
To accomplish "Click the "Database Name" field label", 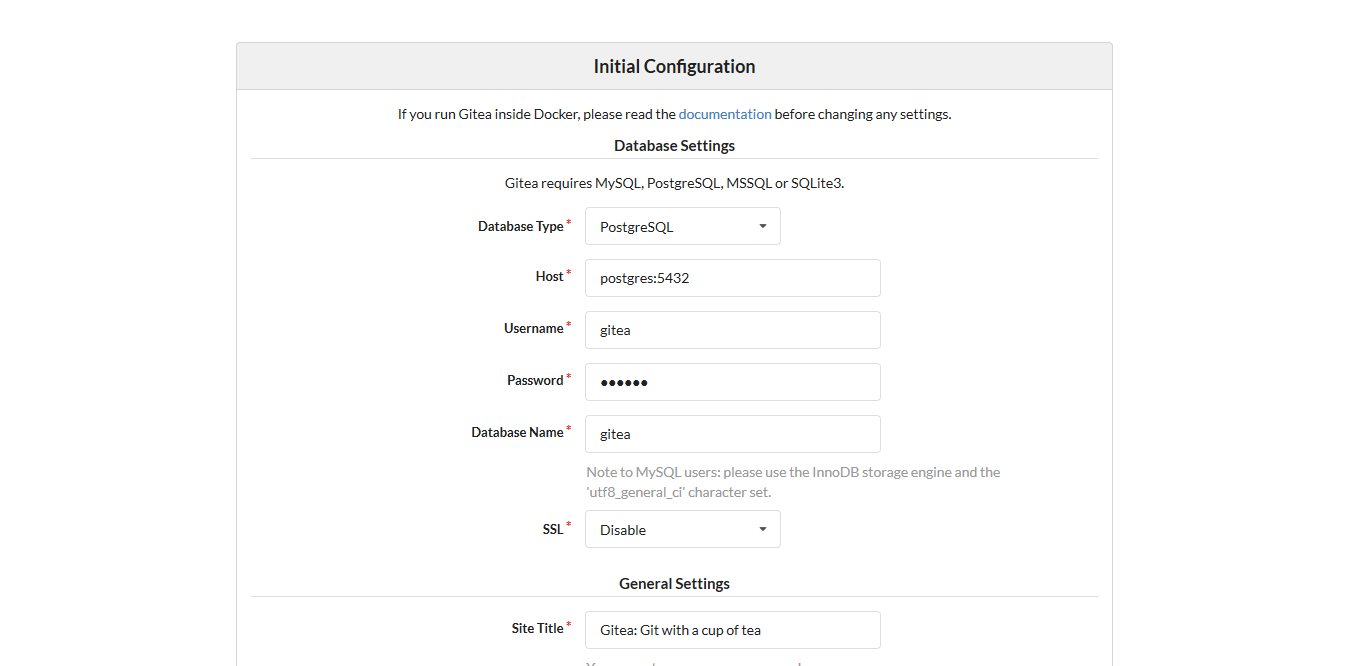I will (x=517, y=433).
